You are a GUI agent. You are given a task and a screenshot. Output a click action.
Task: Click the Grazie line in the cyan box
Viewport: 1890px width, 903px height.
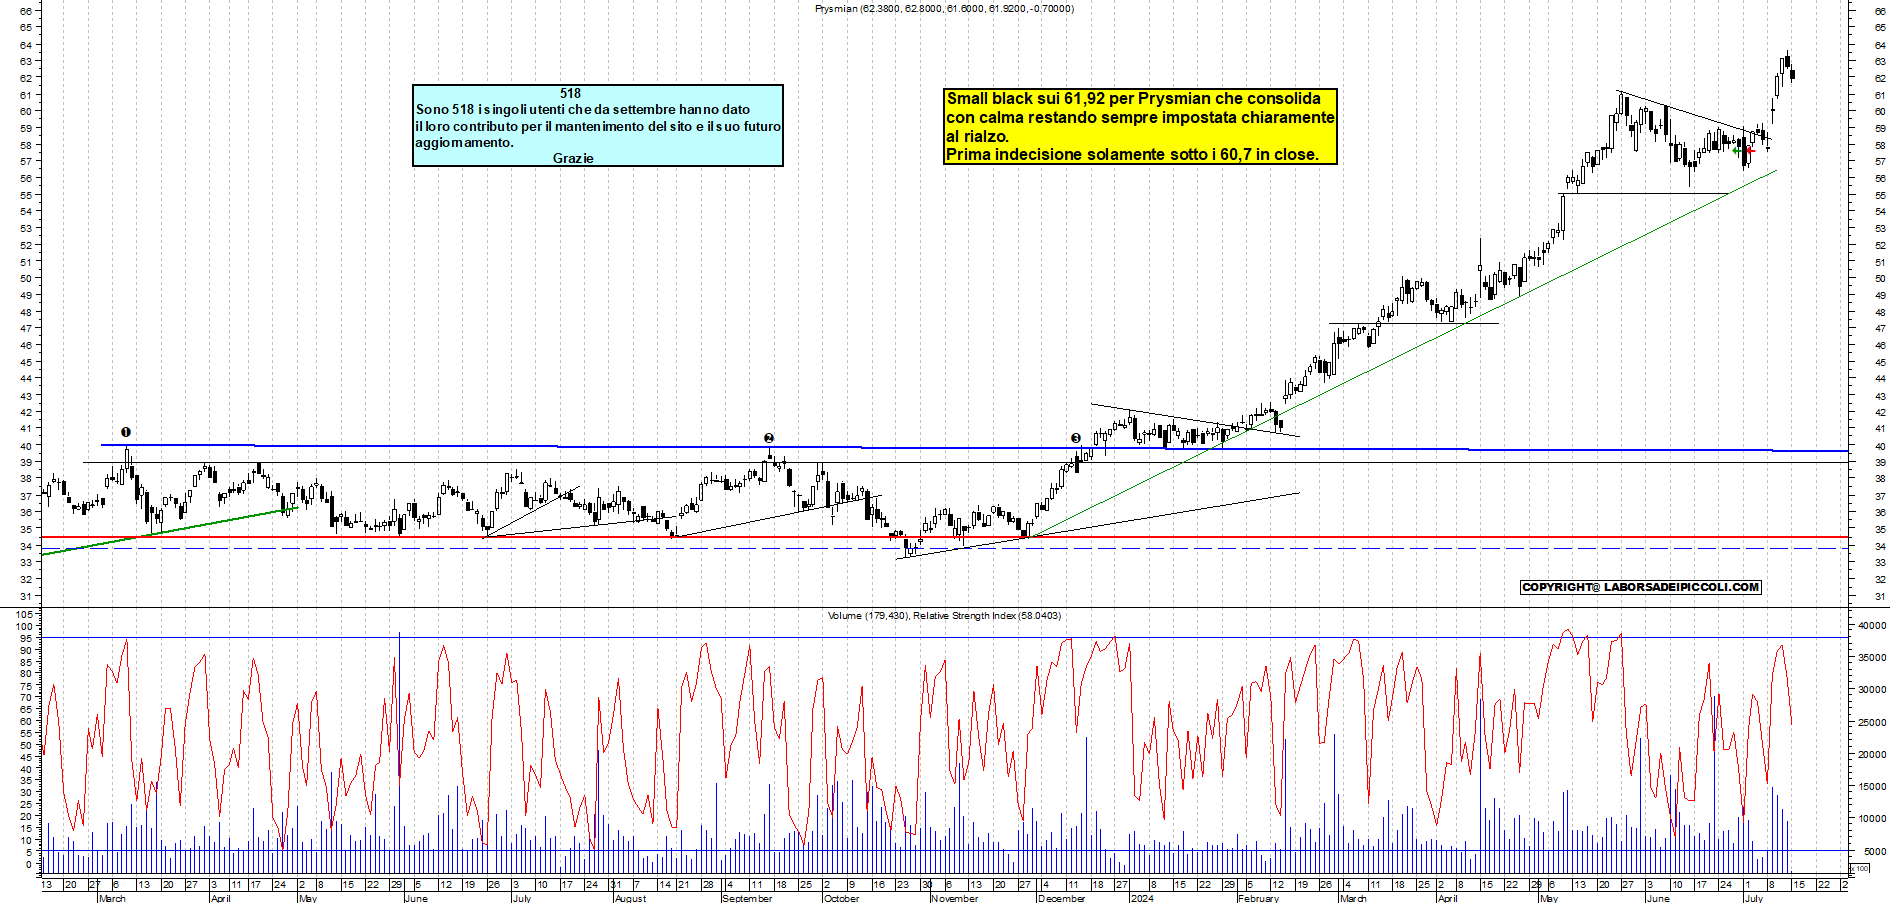click(x=573, y=158)
